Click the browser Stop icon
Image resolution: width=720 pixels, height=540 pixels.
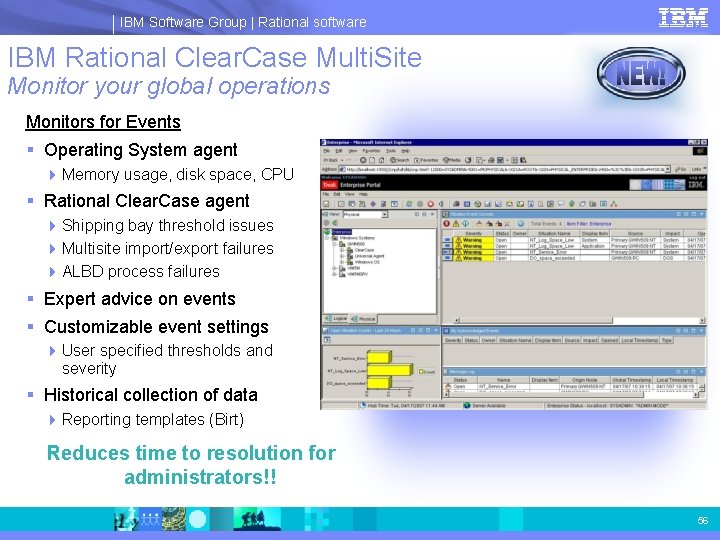pyautogui.click(x=363, y=160)
